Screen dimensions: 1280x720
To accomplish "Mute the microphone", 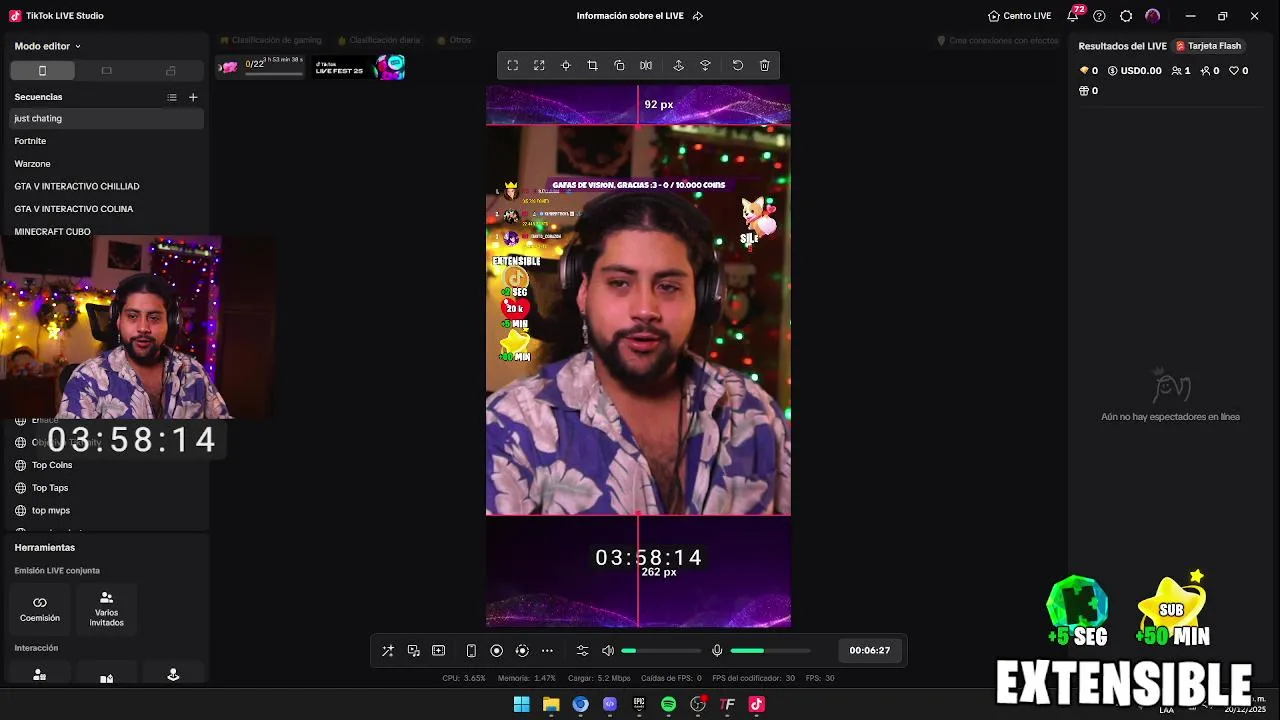I will pyautogui.click(x=717, y=651).
